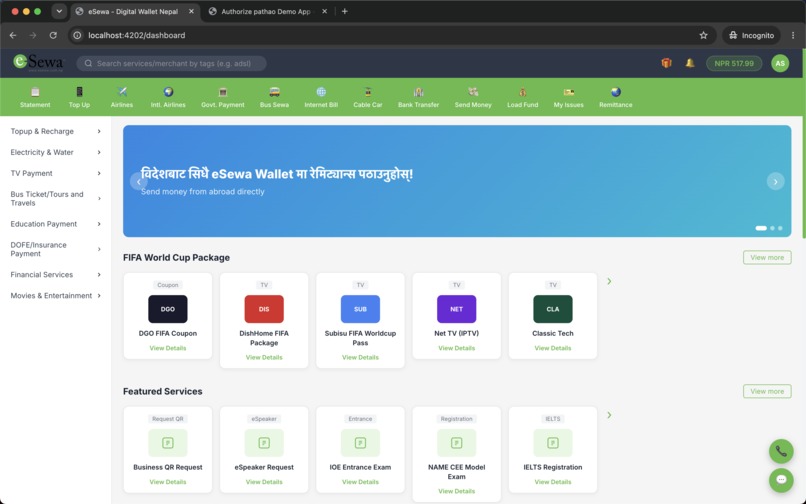Open the Internet Bill icon
Viewport: 806px width, 504px height.
coord(321,92)
